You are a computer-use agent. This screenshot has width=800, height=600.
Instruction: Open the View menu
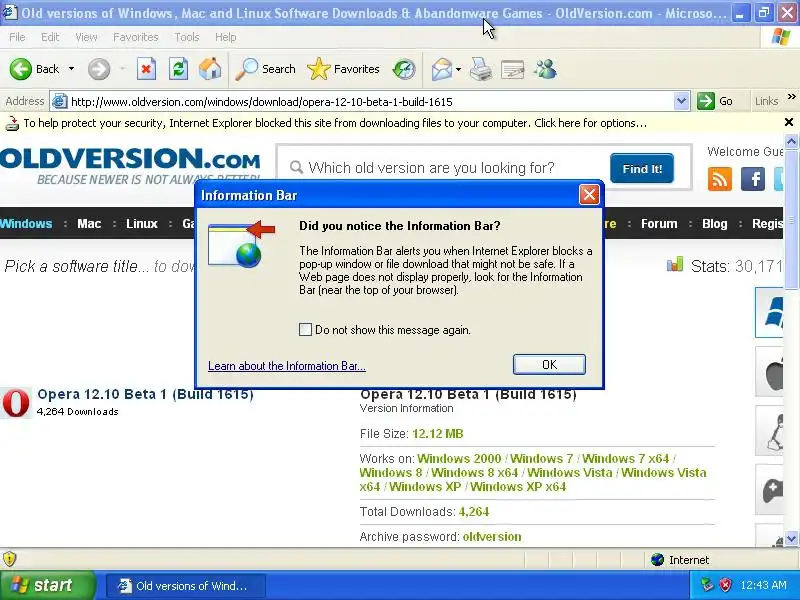[x=86, y=37]
